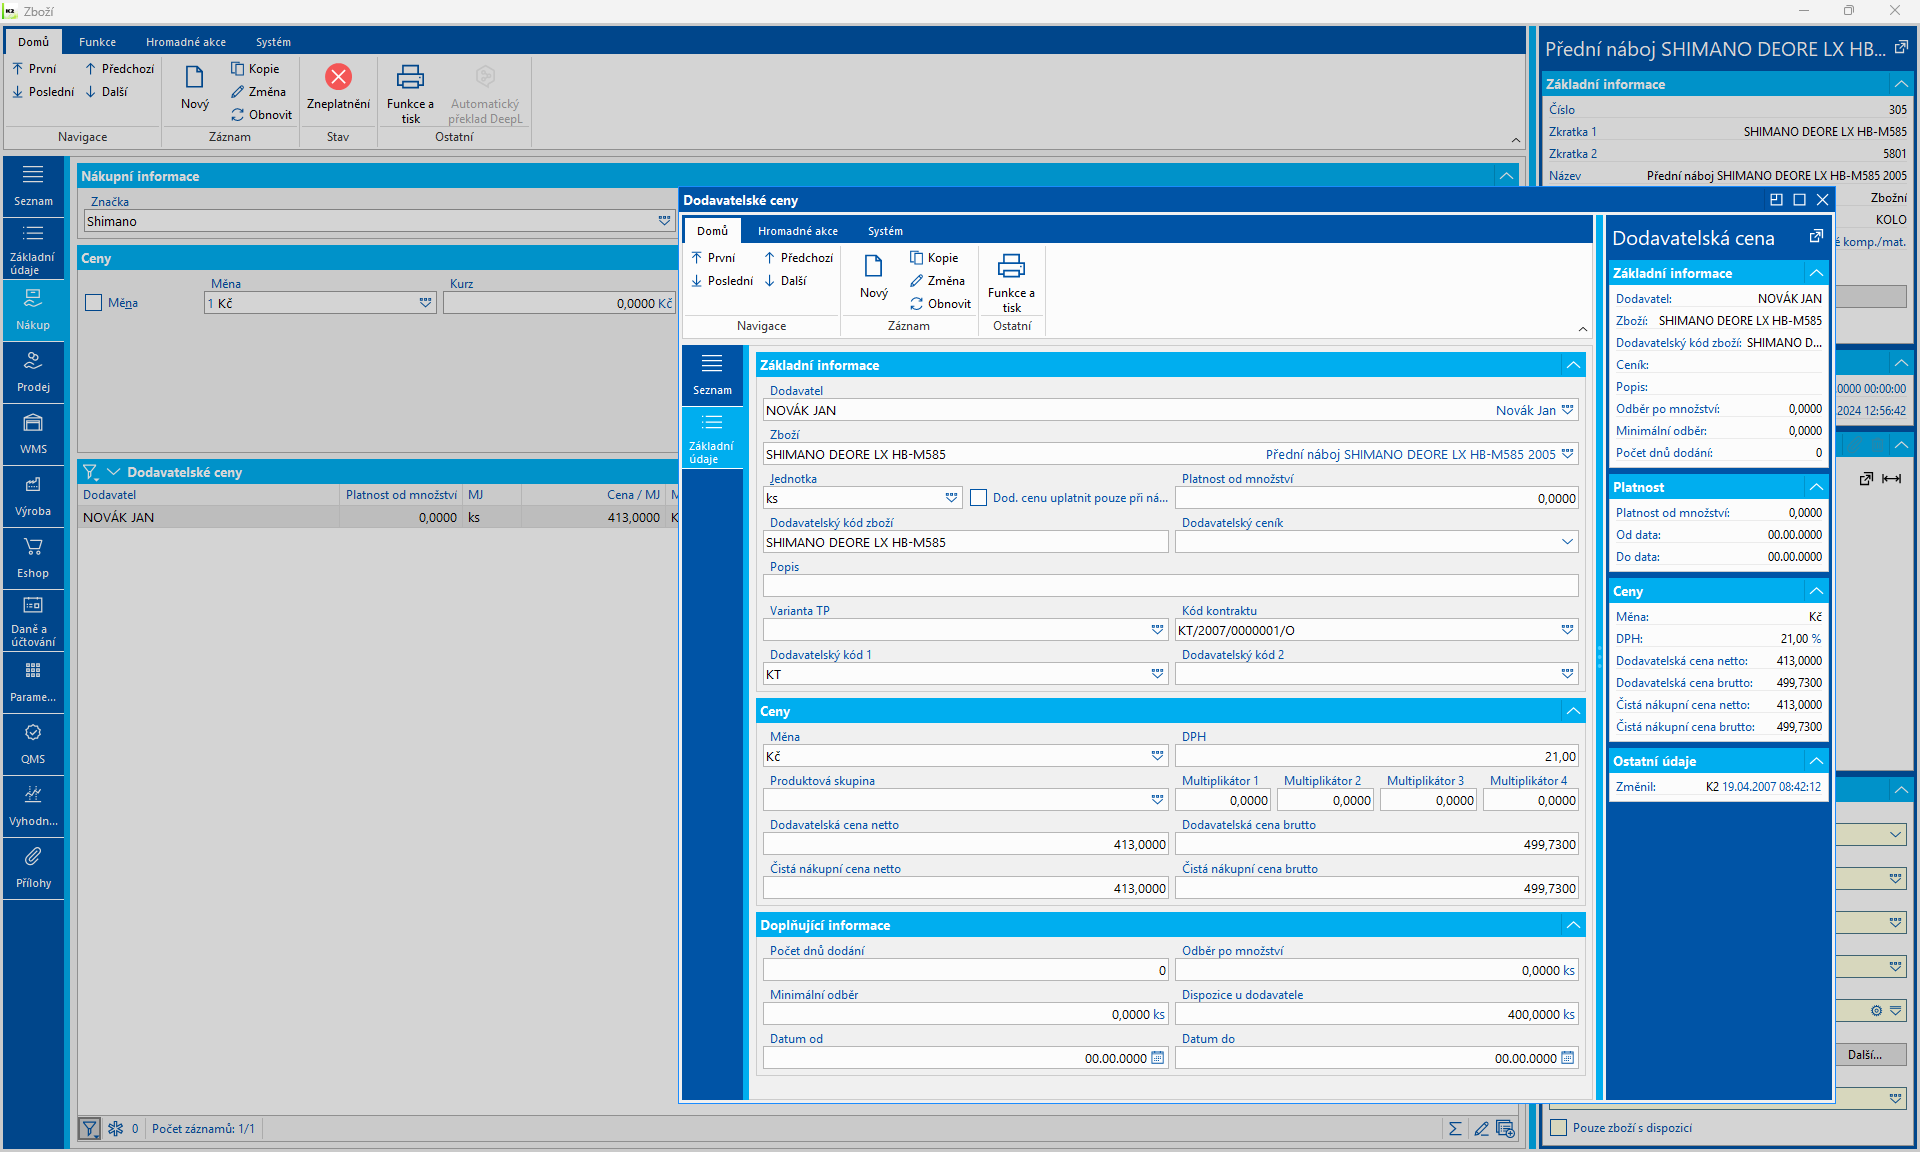1920x1152 pixels.
Task: Enable Dod. cenu uplatnit pouze při ná... checkbox
Action: [x=979, y=498]
